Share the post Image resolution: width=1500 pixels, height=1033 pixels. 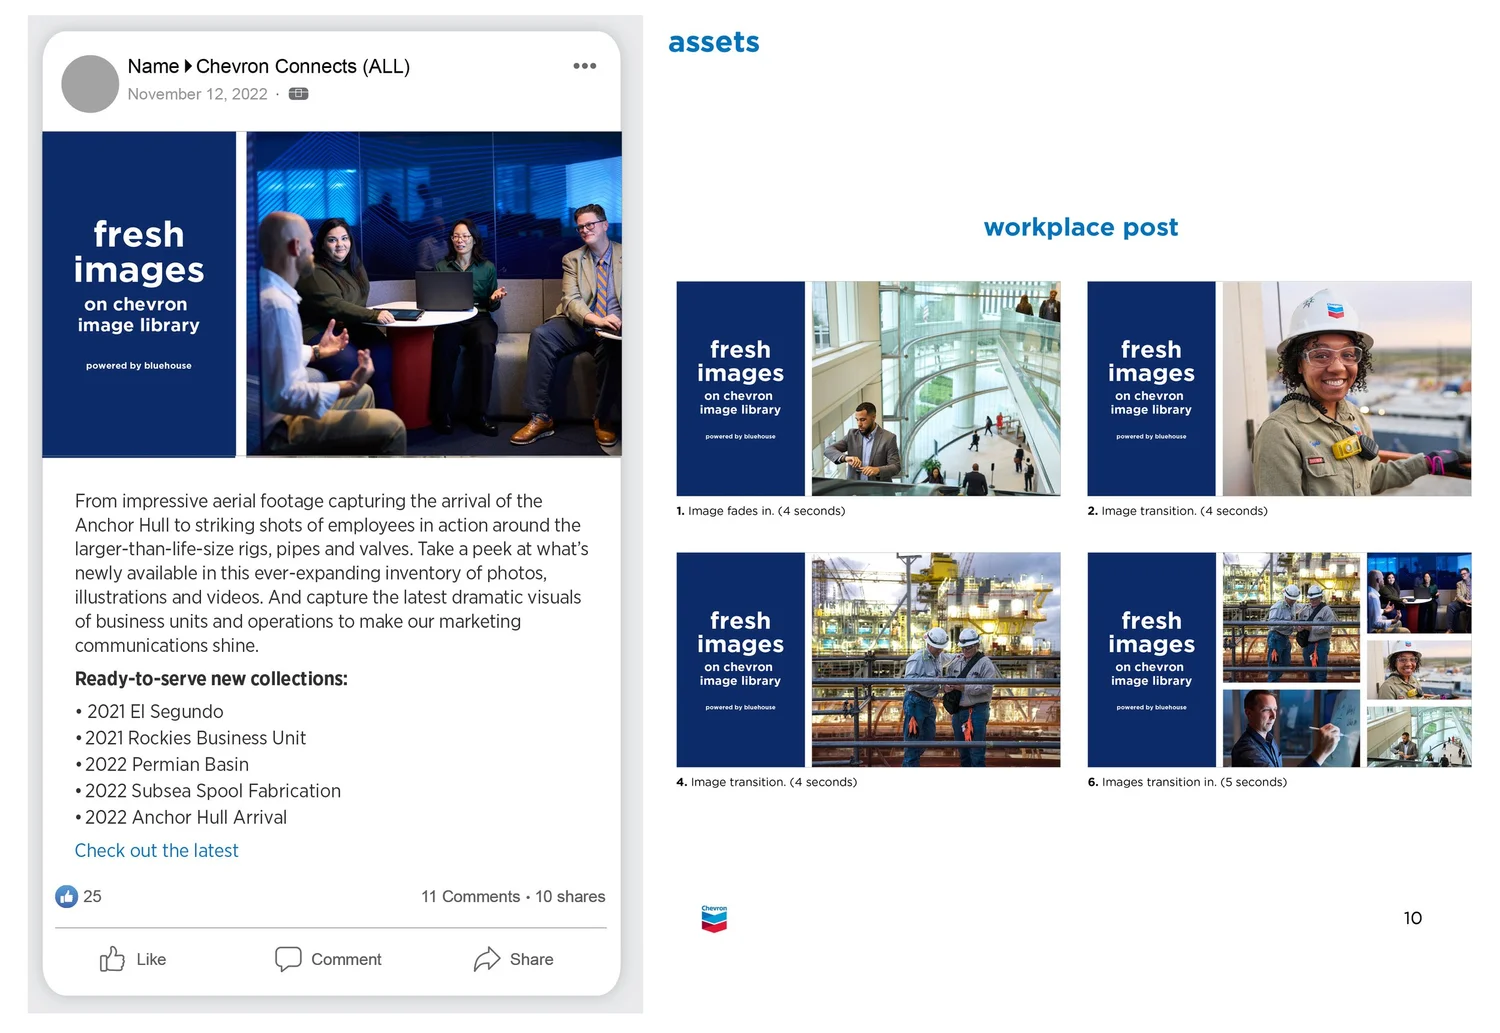pyautogui.click(x=514, y=959)
